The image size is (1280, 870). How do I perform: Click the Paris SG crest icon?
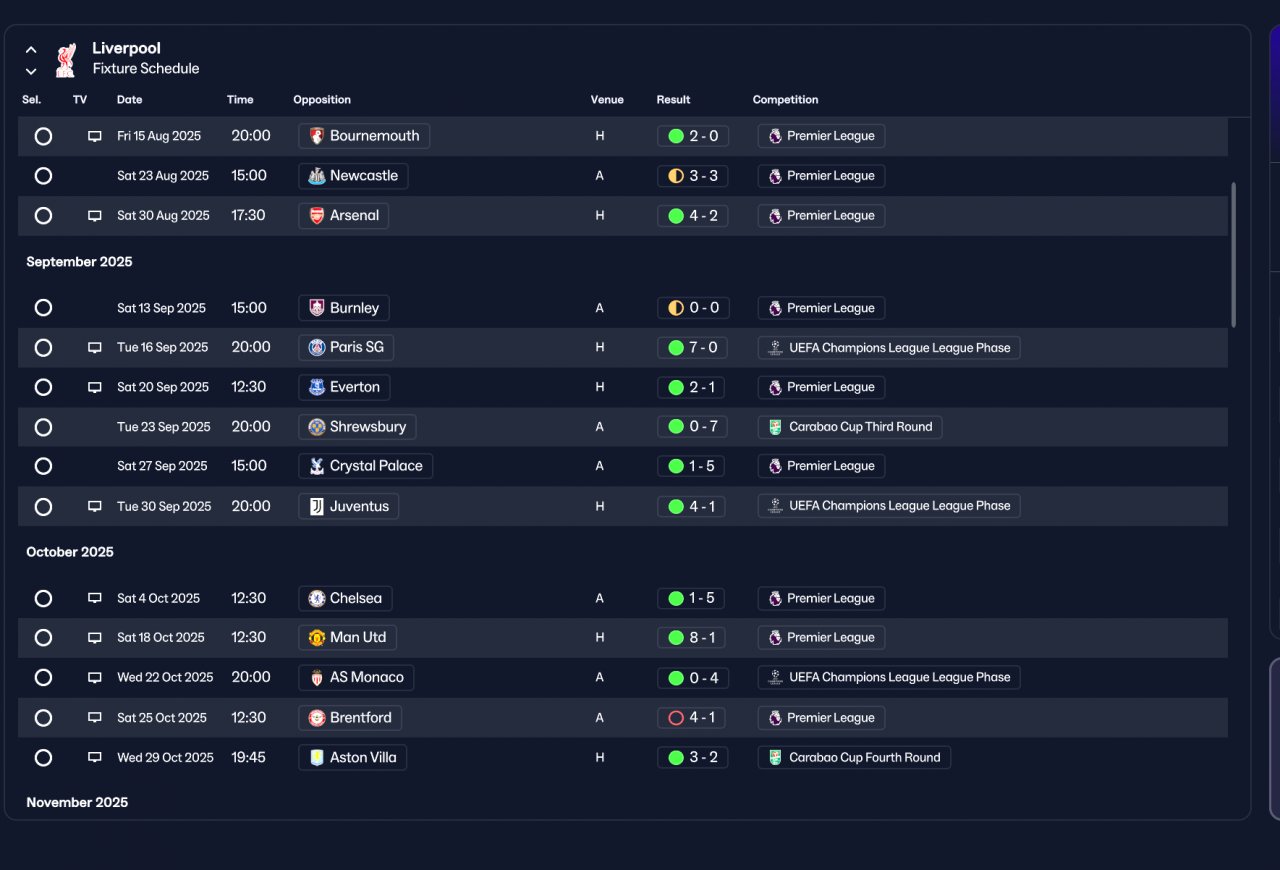[x=316, y=347]
